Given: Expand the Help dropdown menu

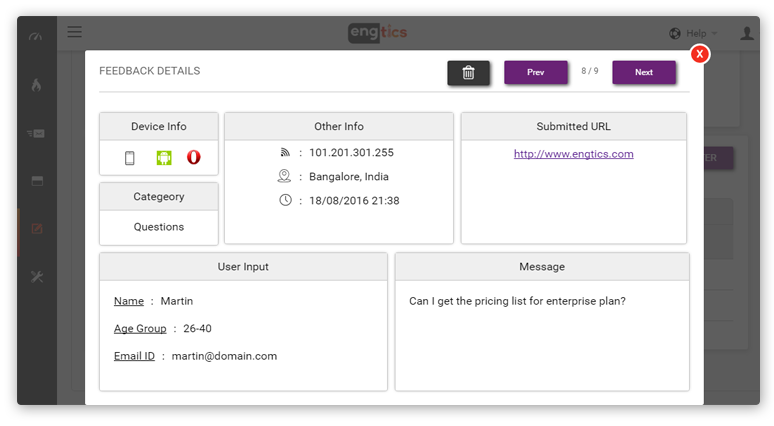Looking at the screenshot, I should 701,33.
